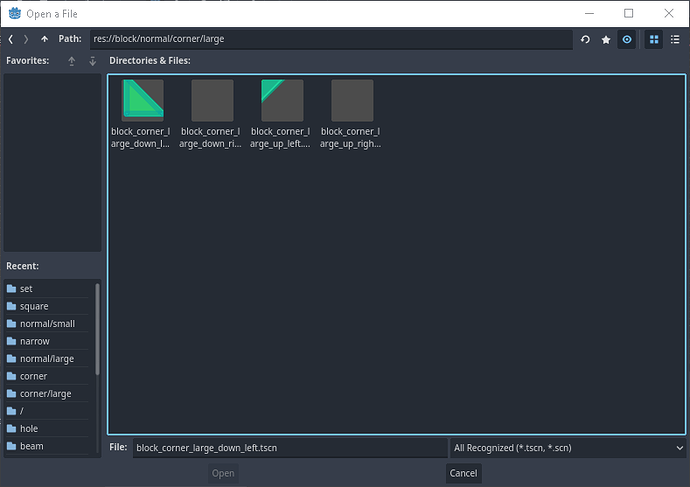
Task: Click the Recent list scrollbar
Action: 97,329
